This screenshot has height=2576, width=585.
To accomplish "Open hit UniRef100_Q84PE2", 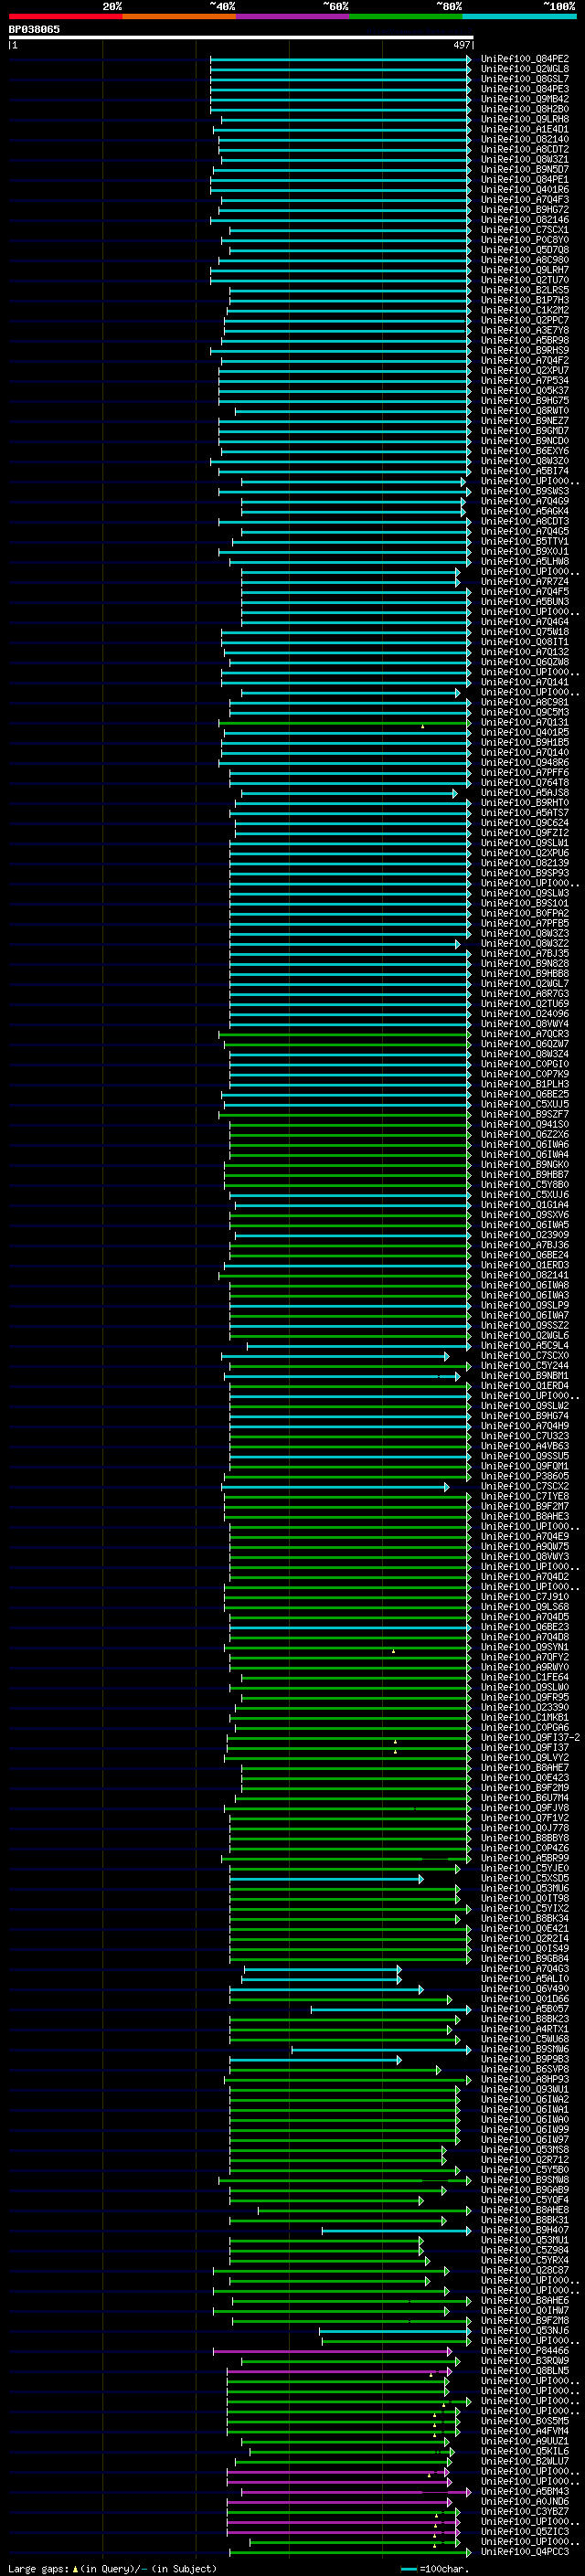I will 525,59.
